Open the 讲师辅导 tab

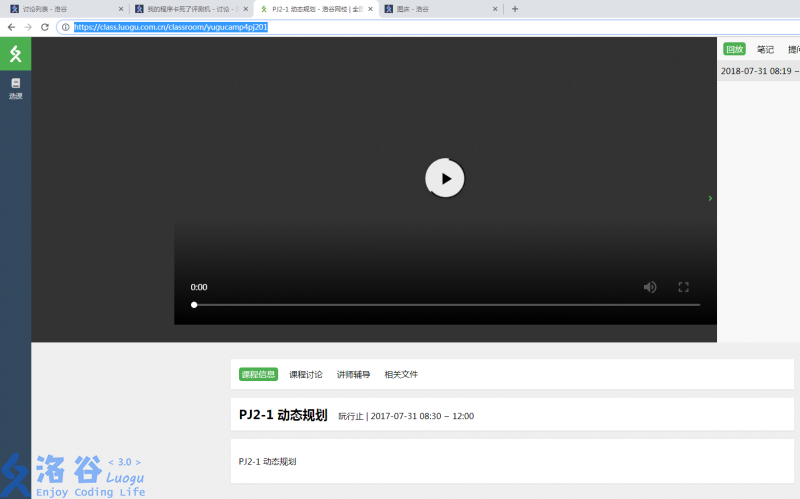[353, 374]
